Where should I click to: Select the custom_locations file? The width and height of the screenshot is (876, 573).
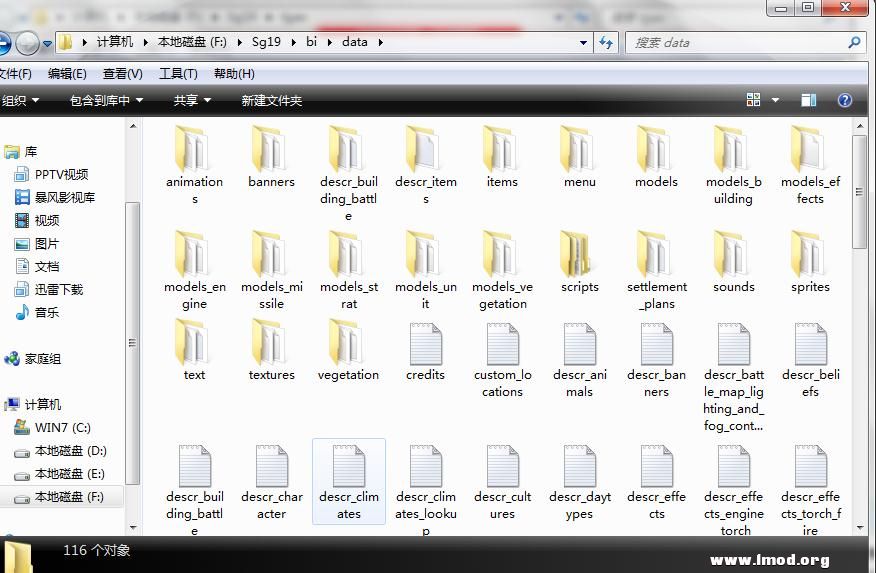coord(502,360)
